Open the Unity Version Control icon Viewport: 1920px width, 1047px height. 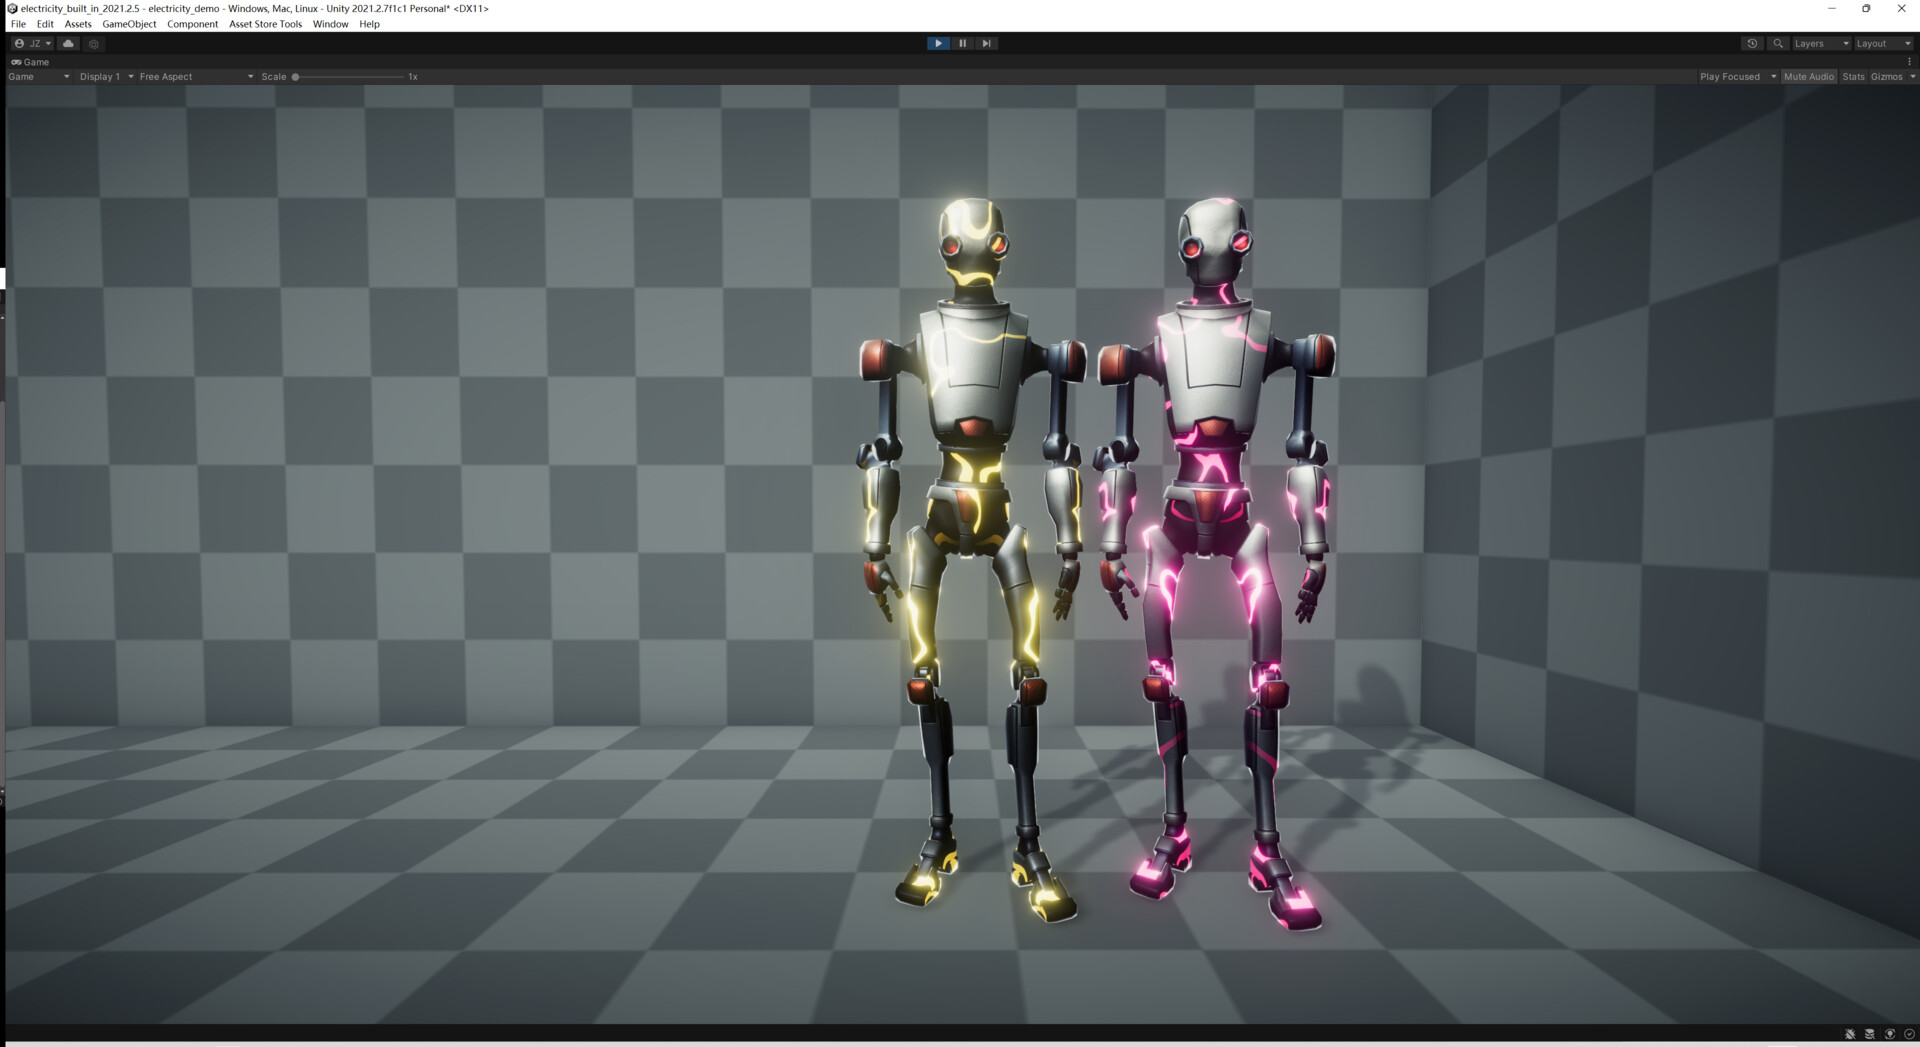pyautogui.click(x=93, y=43)
